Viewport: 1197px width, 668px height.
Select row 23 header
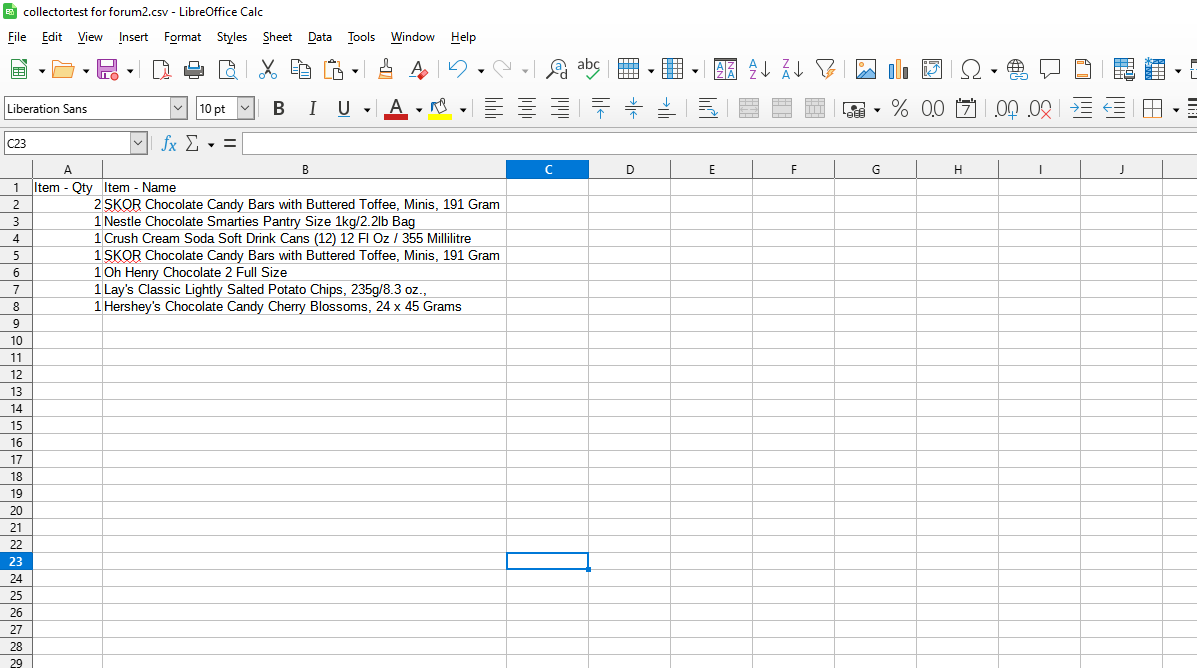tap(16, 562)
